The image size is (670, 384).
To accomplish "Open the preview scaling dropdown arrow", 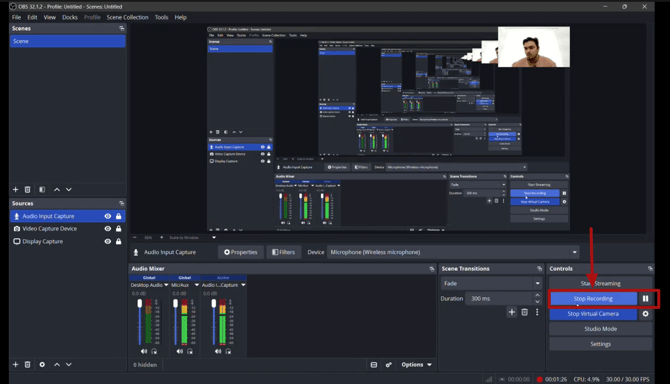I will click(x=214, y=237).
